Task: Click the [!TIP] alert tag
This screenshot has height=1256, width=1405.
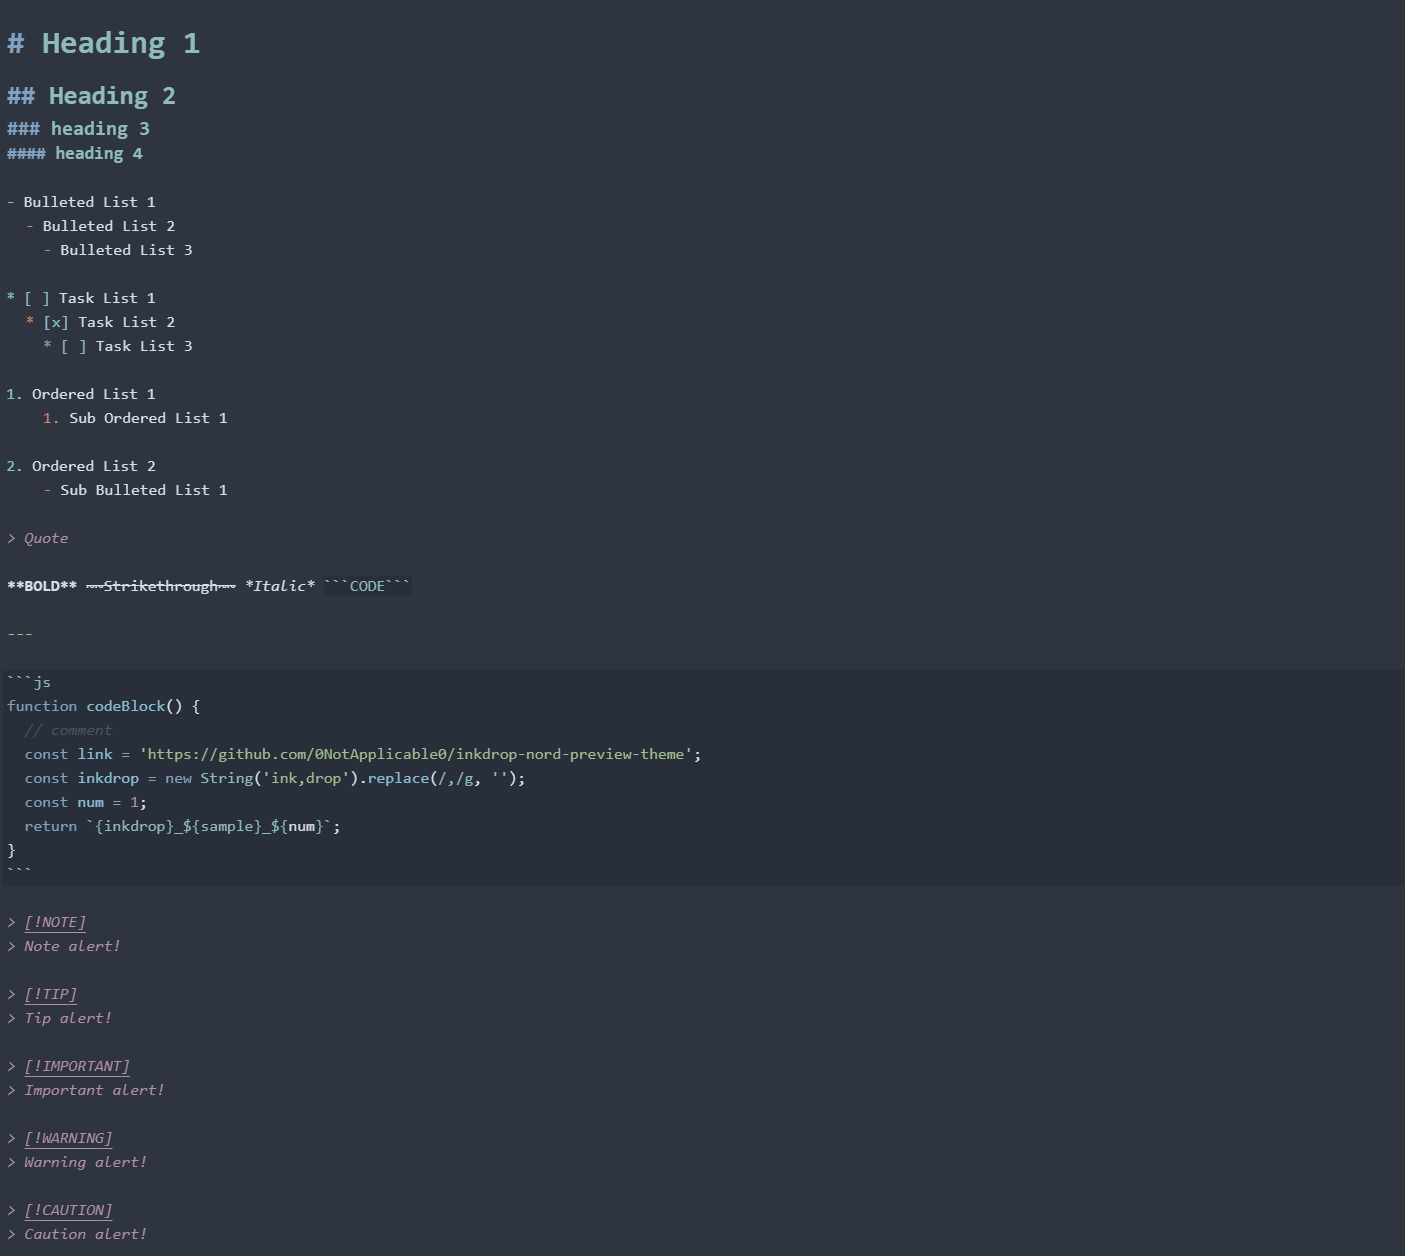Action: [51, 994]
